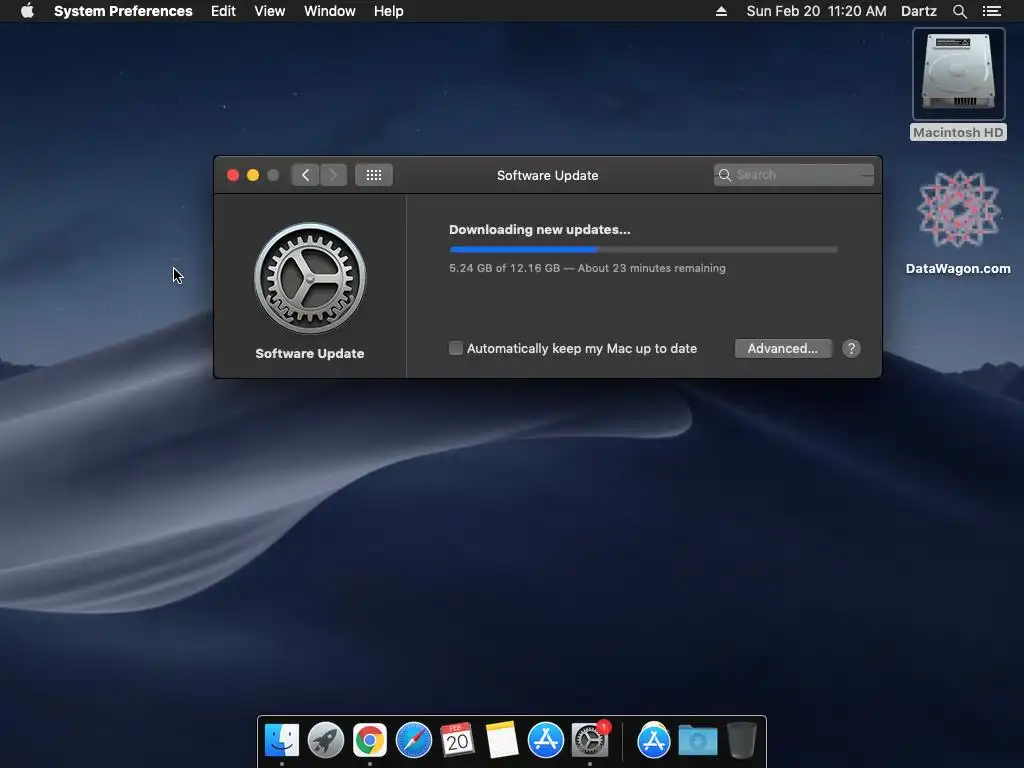1024x768 pixels.
Task: Click the Software Update label under gear
Action: click(310, 353)
